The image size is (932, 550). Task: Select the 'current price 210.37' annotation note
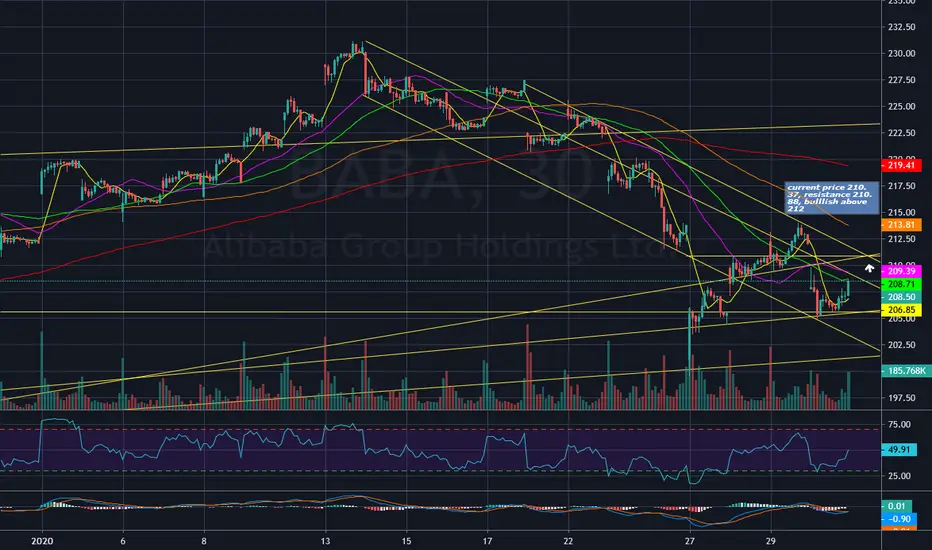click(x=831, y=198)
